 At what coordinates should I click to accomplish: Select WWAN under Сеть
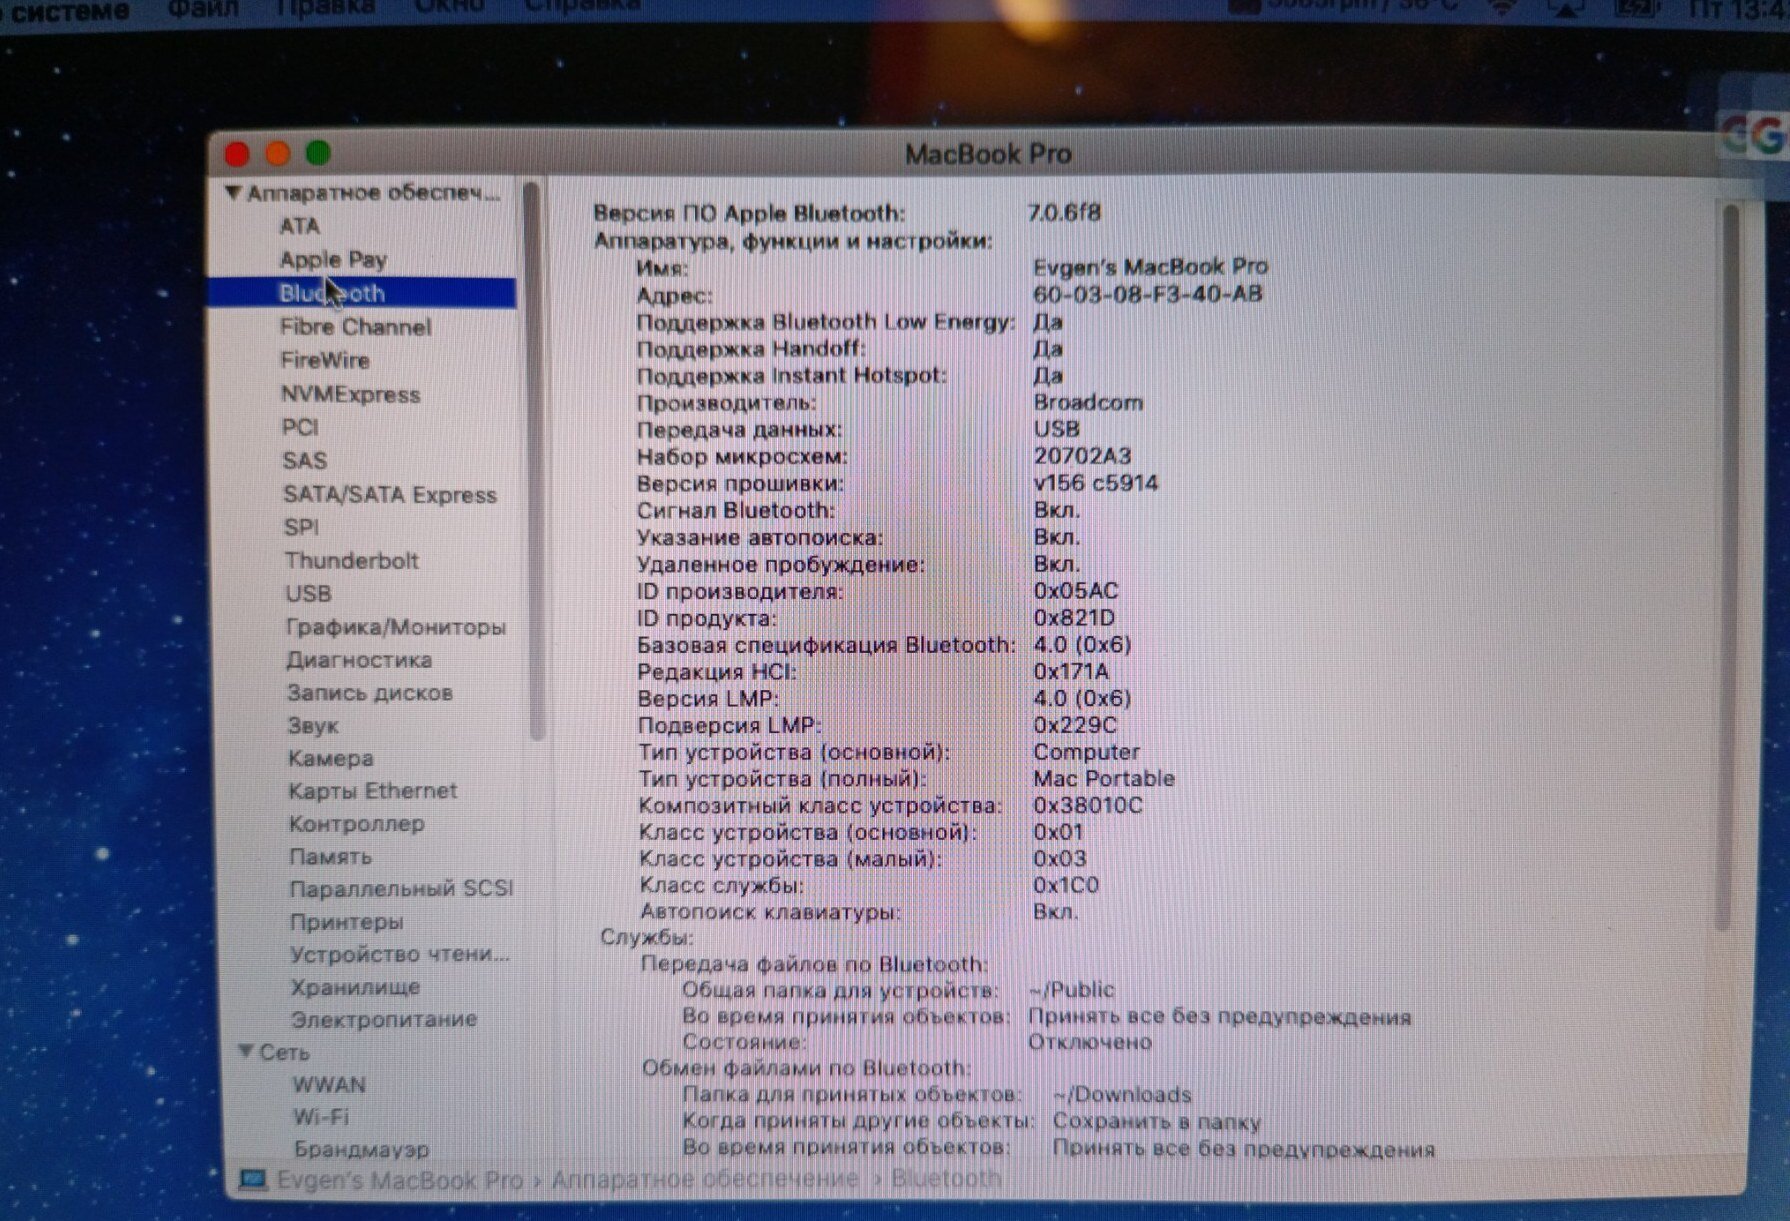point(328,1084)
